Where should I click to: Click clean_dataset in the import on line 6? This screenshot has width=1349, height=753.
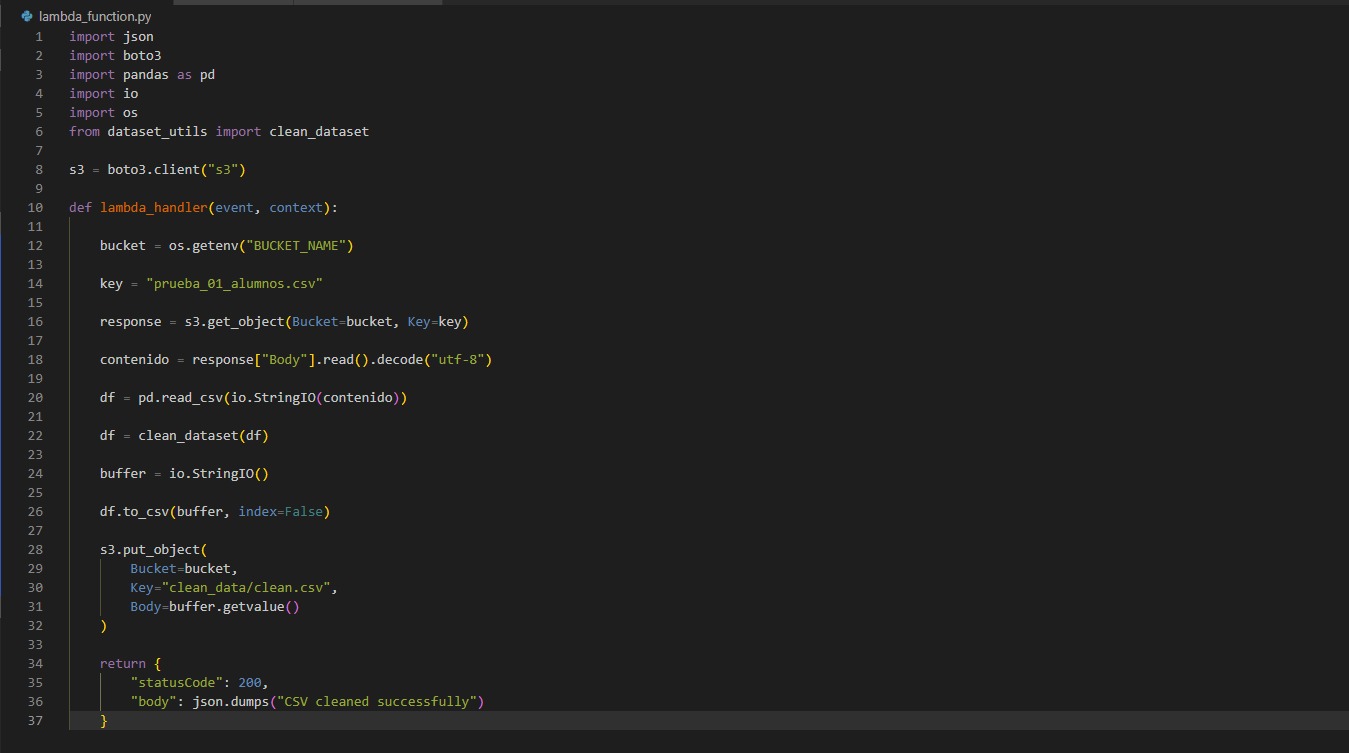[319, 132]
